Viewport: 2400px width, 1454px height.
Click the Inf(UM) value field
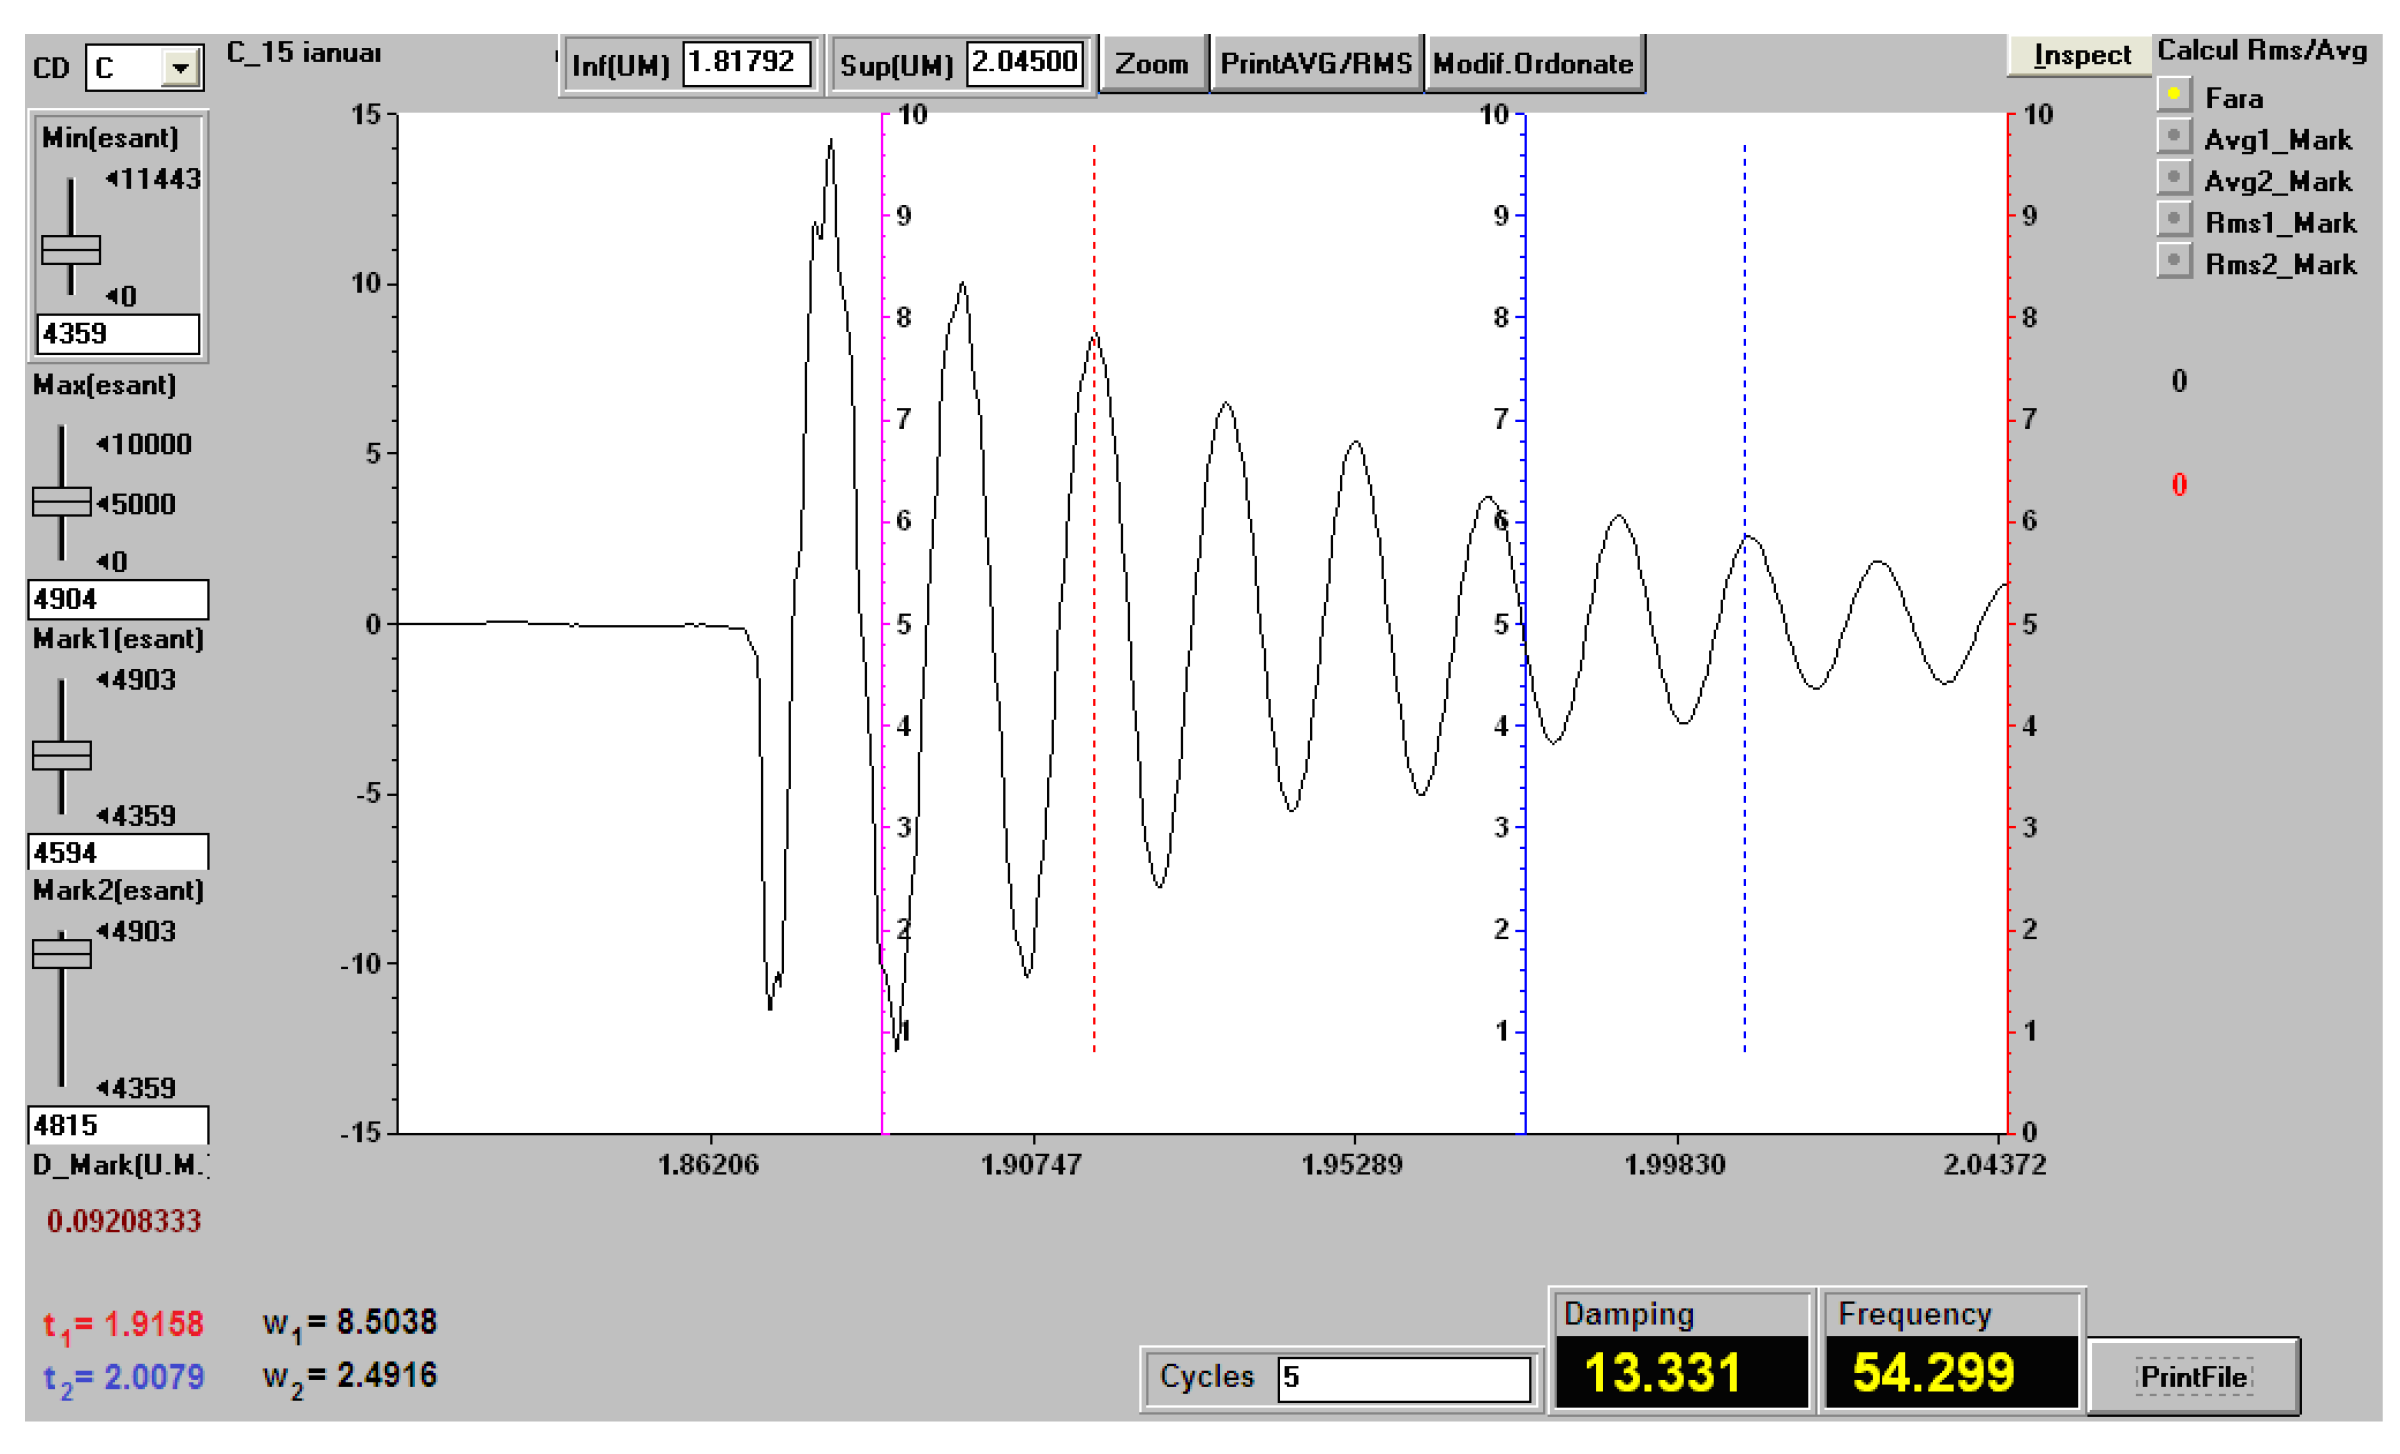tap(748, 64)
